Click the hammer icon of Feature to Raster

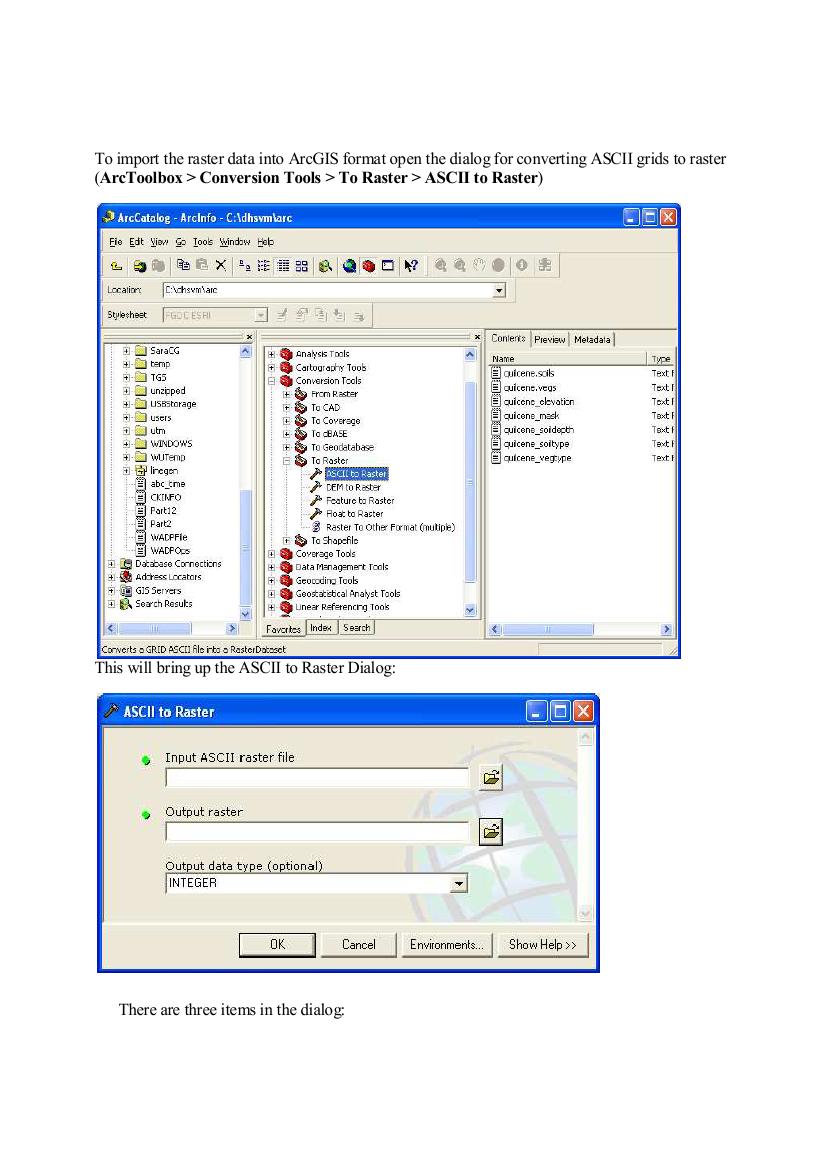[316, 500]
